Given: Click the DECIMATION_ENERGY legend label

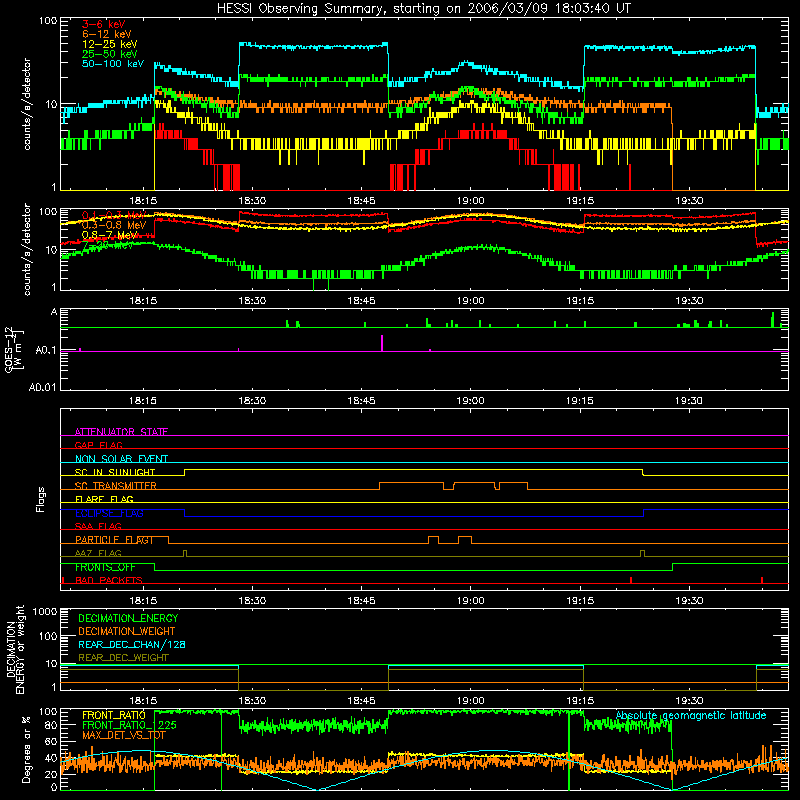Looking at the screenshot, I should (x=128, y=618).
